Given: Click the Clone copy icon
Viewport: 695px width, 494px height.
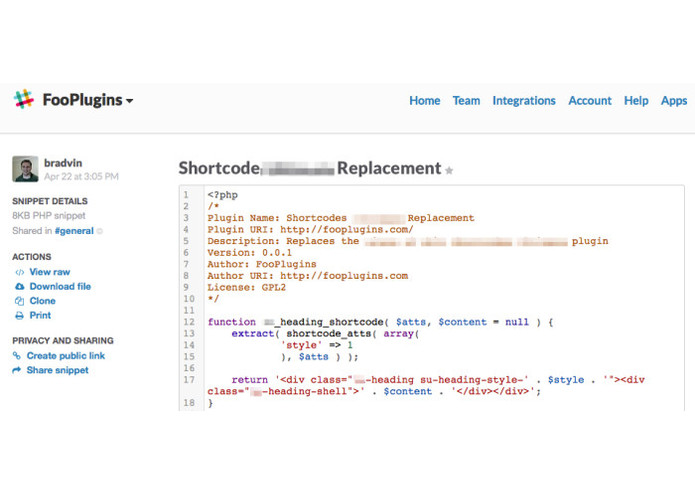Looking at the screenshot, I should point(20,301).
